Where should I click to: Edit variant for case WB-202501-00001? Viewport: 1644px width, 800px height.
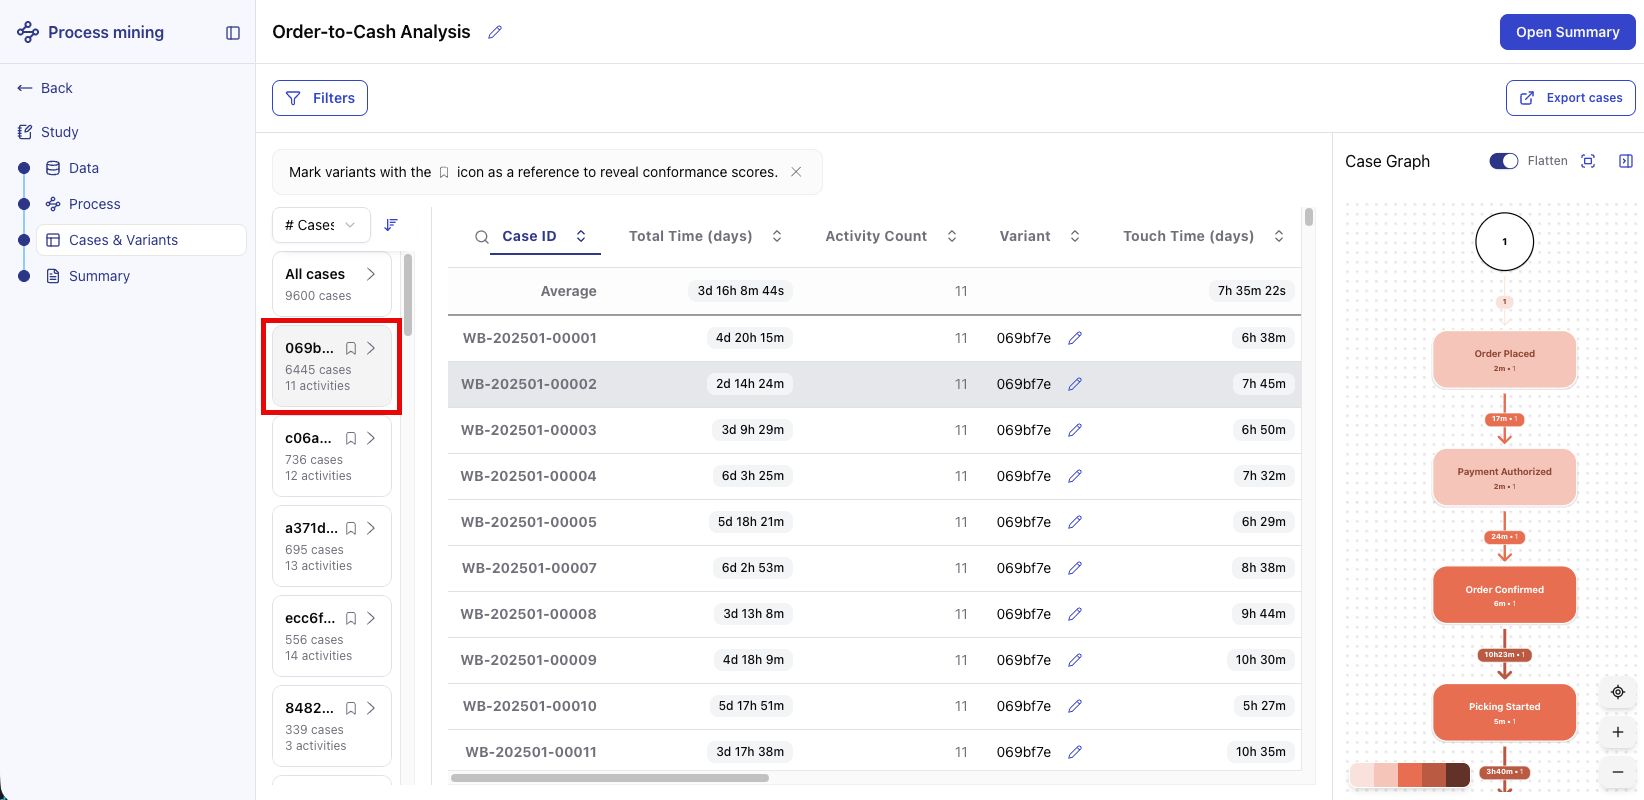click(x=1075, y=338)
